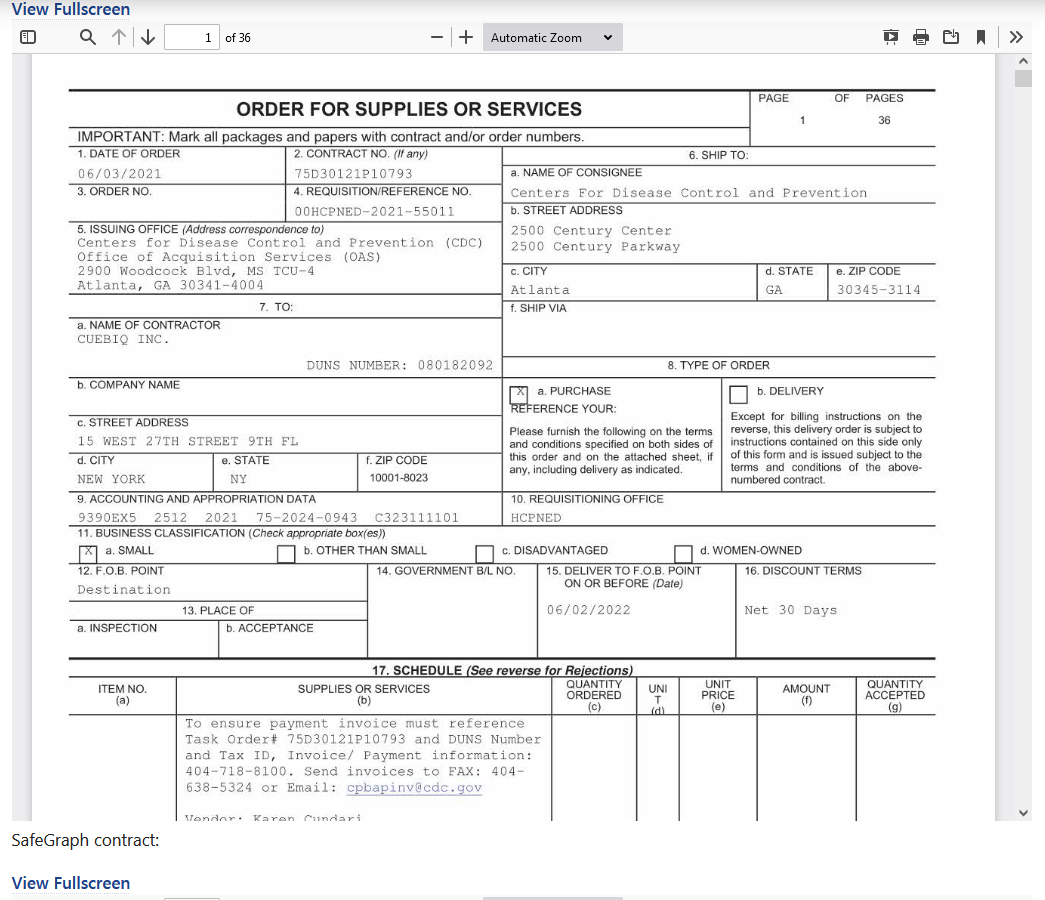Select contractor name CUEBIQ INC.
Image resolution: width=1045 pixels, height=900 pixels.
point(123,339)
